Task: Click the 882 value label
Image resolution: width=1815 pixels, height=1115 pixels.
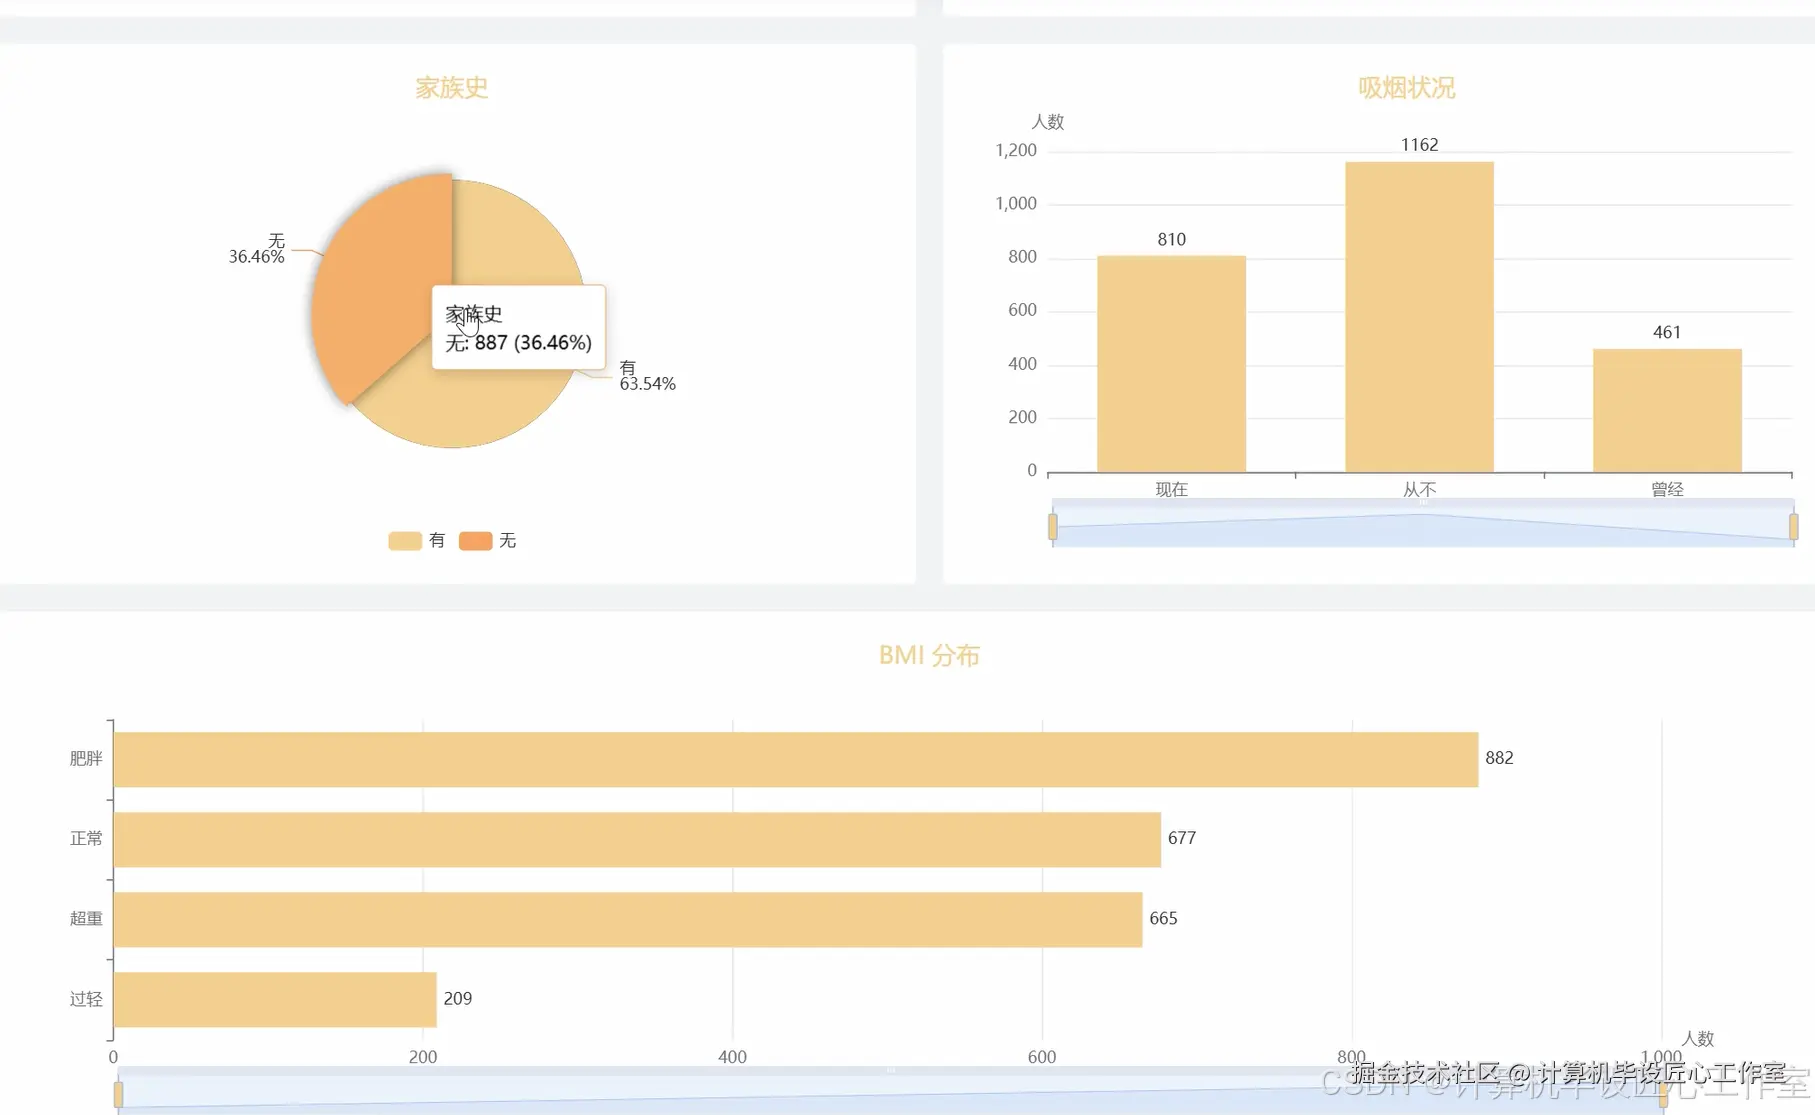Action: click(x=1499, y=758)
